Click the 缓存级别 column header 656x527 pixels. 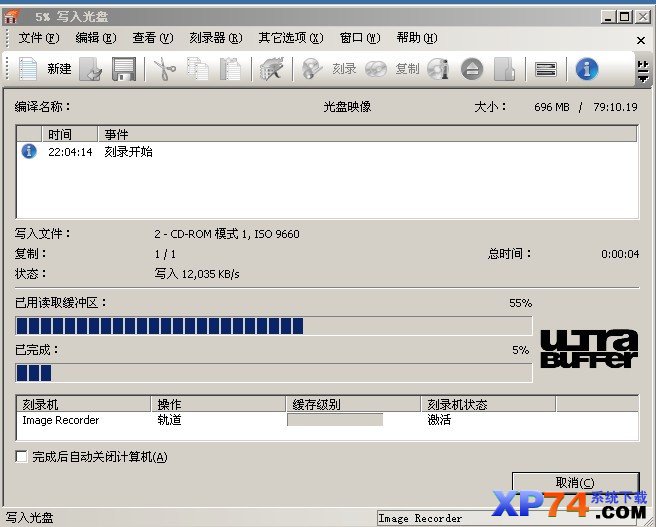[354, 404]
